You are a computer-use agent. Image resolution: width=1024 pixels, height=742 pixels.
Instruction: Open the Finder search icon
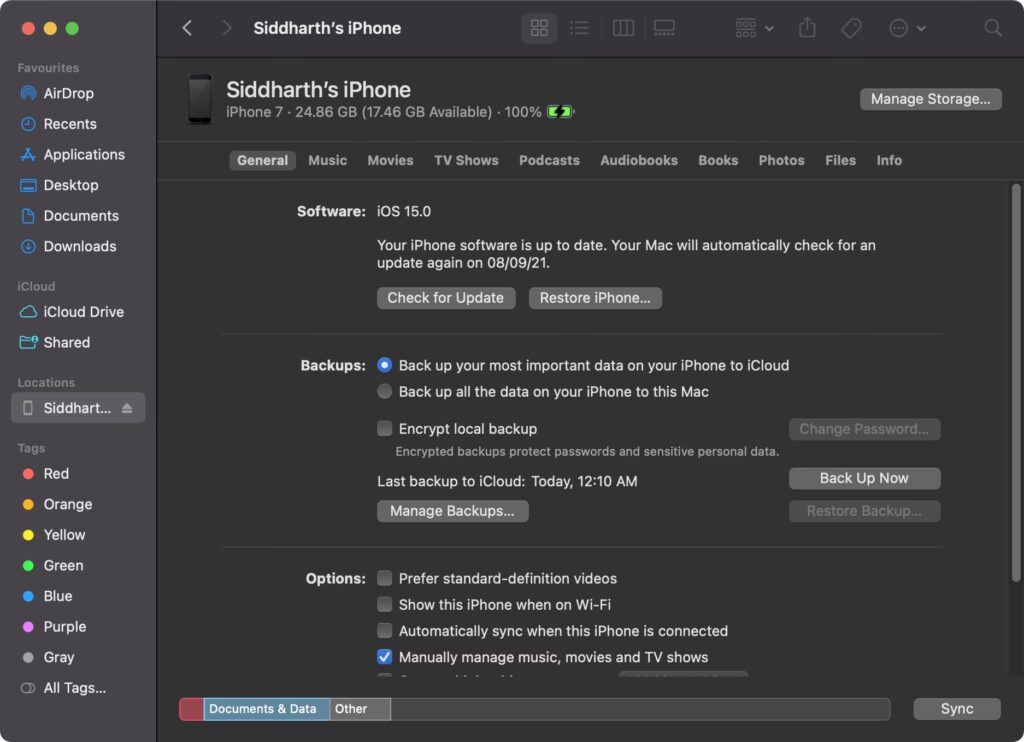(x=992, y=28)
